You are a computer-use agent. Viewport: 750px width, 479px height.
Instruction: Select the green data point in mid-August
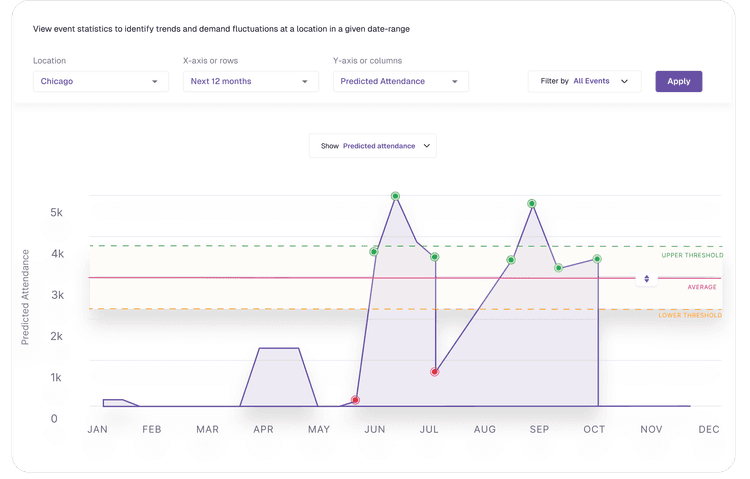511,260
